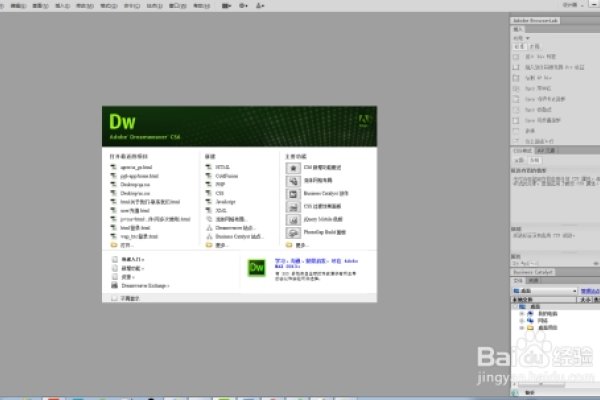Open the Format menu

[109, 6]
